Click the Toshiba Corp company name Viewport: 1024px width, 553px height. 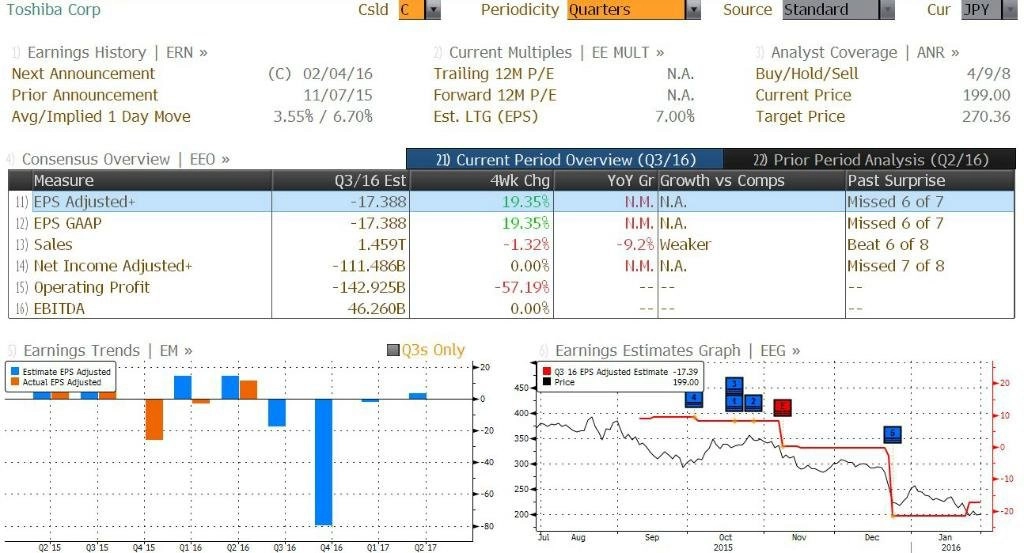(x=54, y=10)
